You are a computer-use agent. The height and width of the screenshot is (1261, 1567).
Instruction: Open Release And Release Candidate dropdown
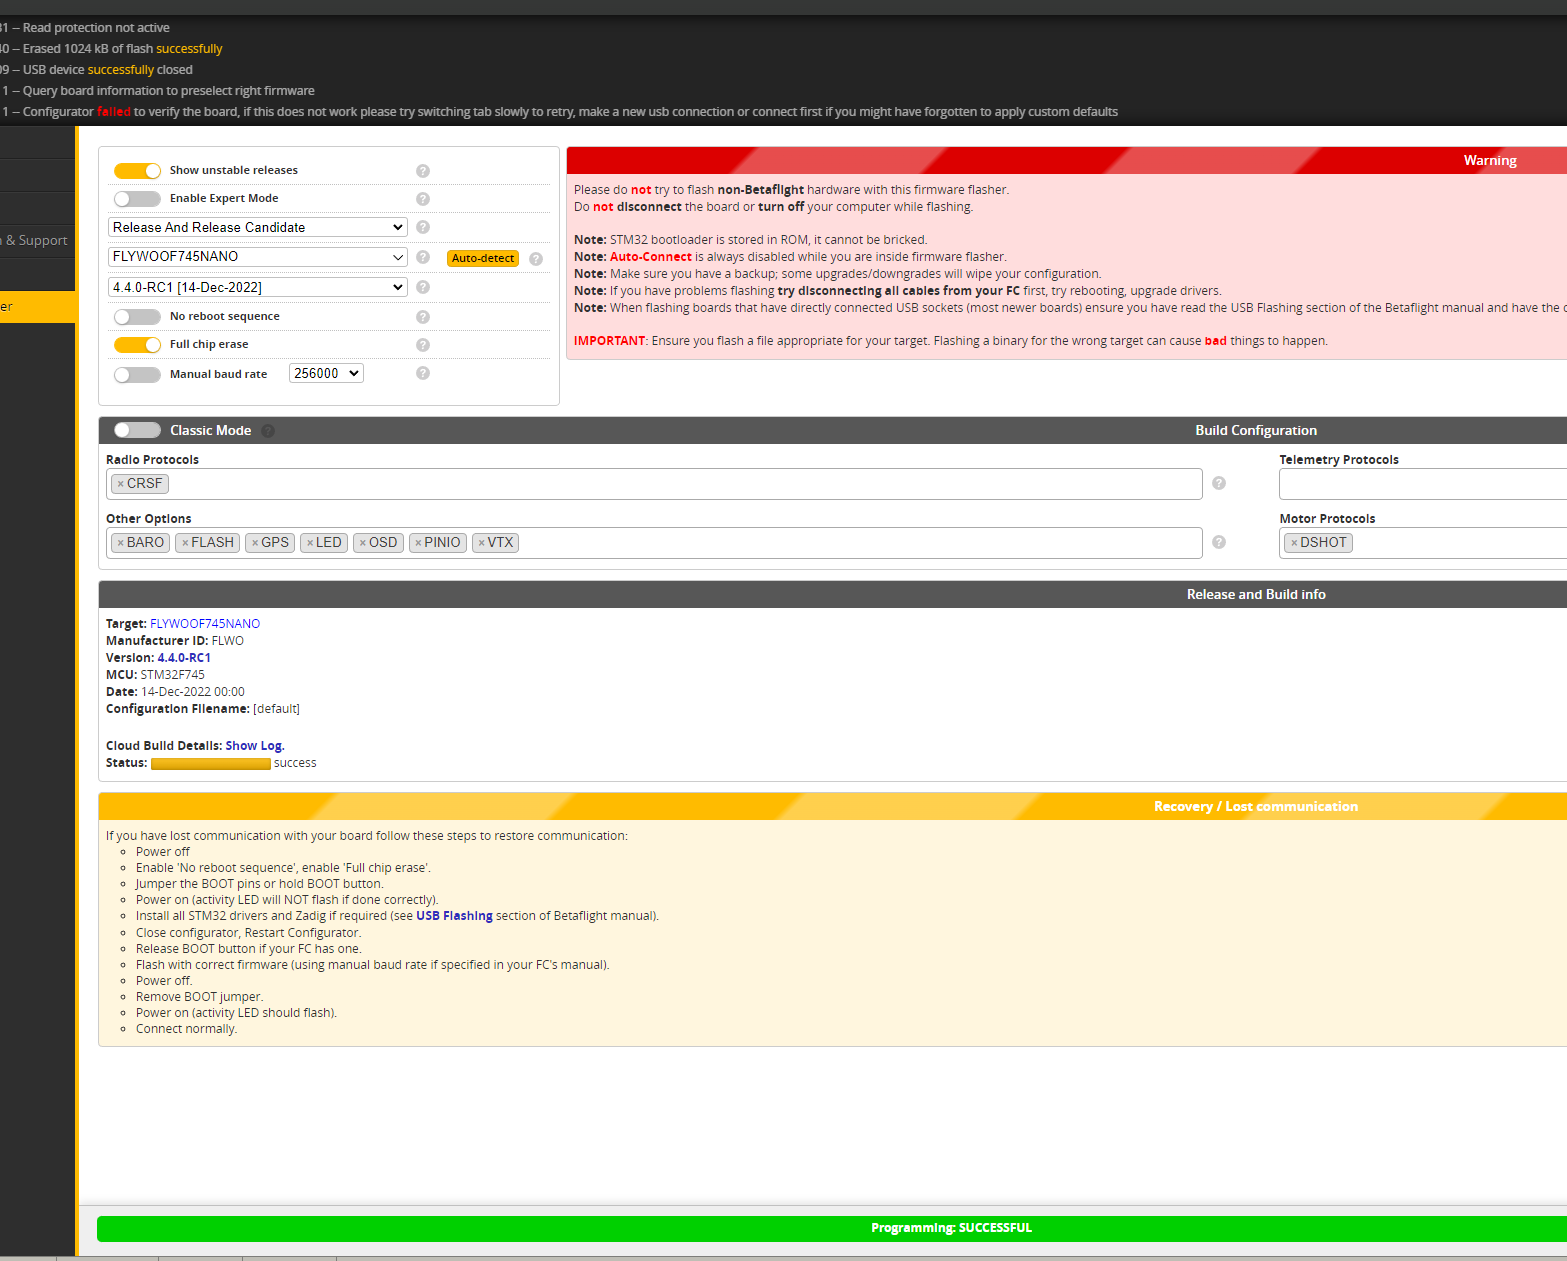(258, 227)
